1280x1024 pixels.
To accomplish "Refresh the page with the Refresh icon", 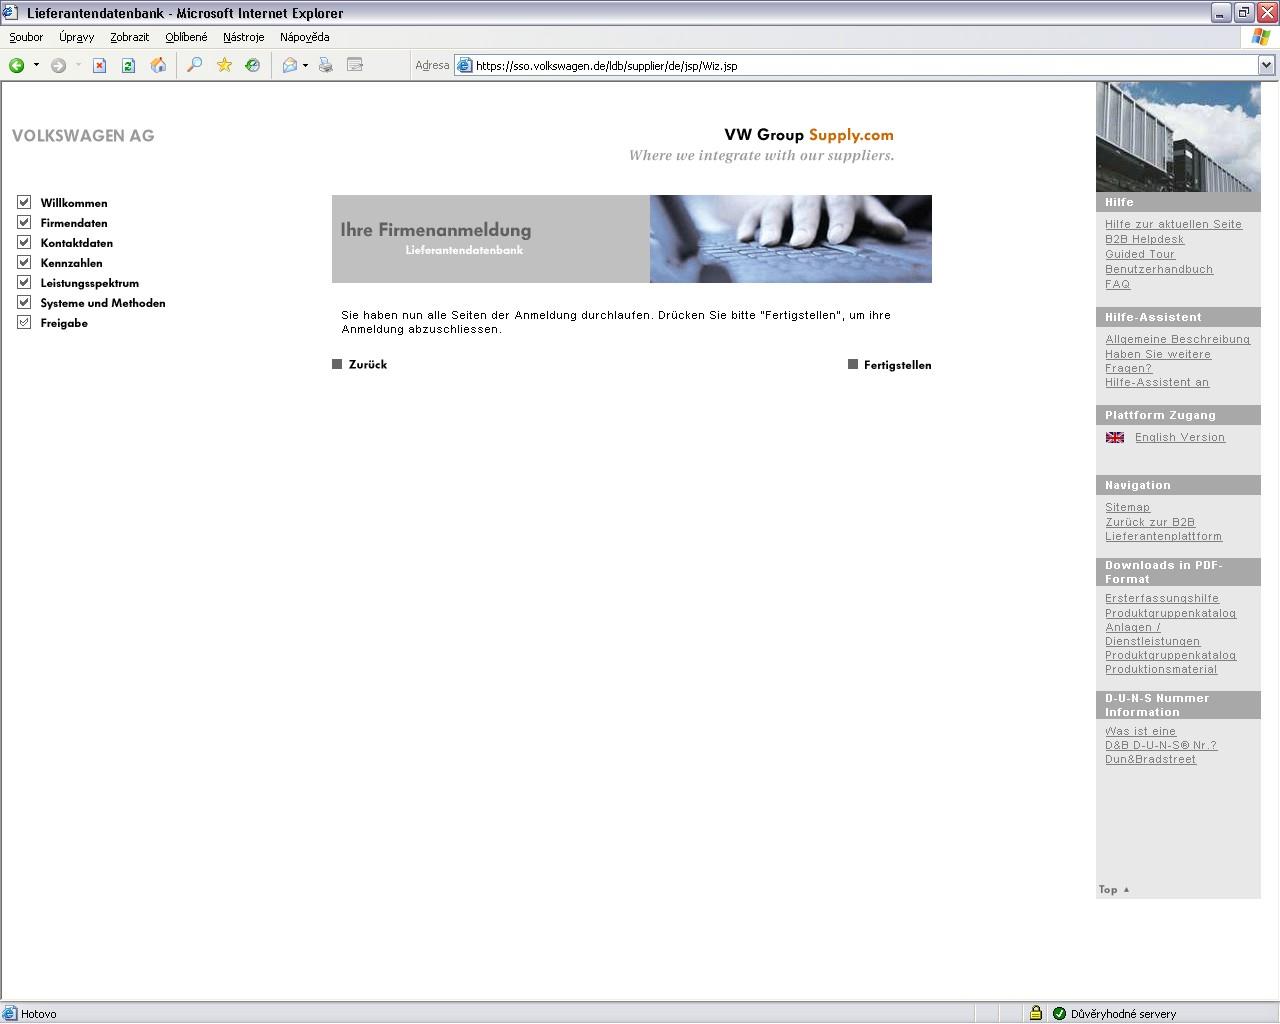I will 128,65.
